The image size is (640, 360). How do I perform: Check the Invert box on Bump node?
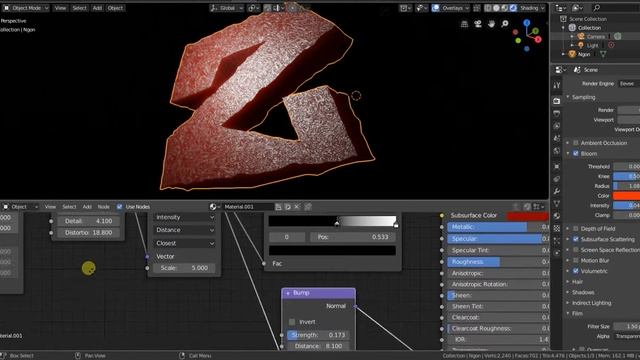point(292,322)
